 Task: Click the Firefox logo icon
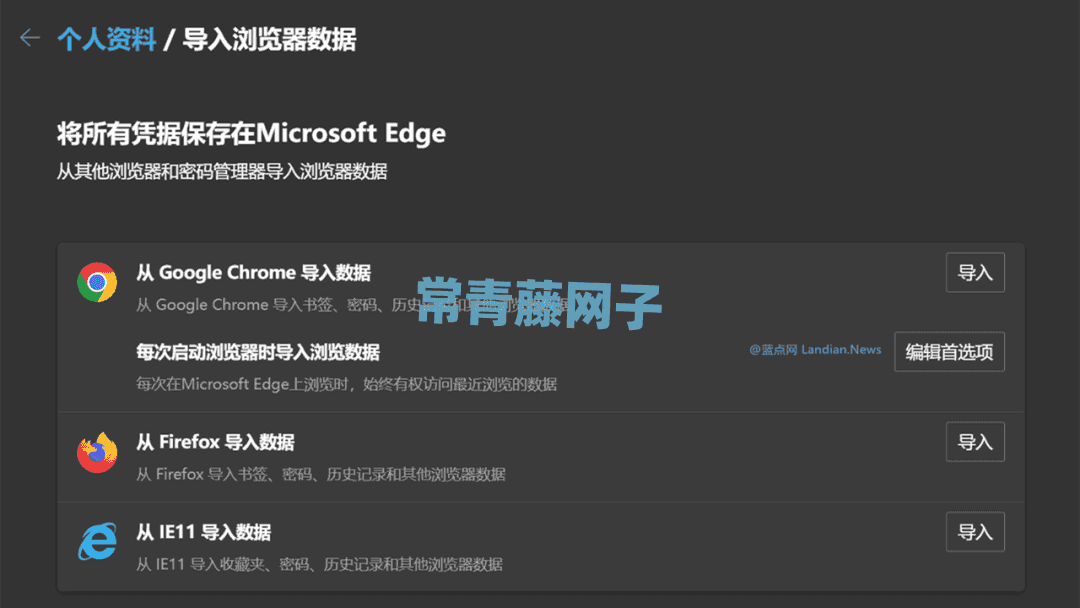[x=97, y=452]
